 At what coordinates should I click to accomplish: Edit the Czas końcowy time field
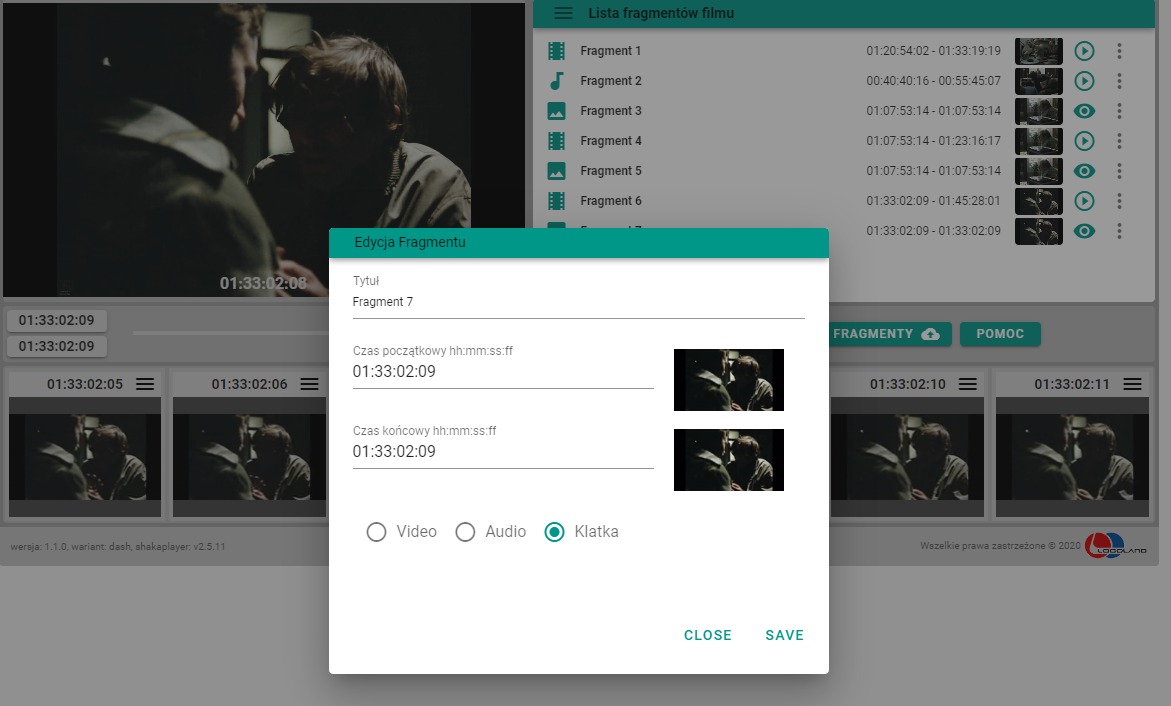pos(503,451)
